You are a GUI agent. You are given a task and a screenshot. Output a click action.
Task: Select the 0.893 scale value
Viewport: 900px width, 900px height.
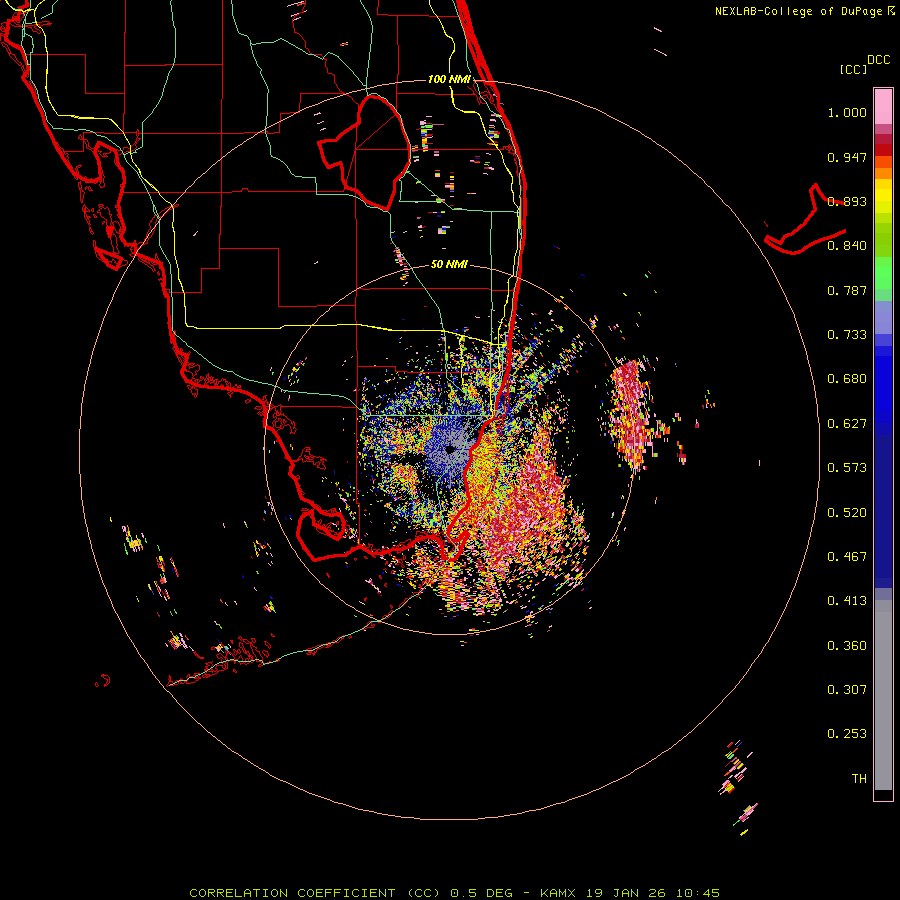click(847, 201)
